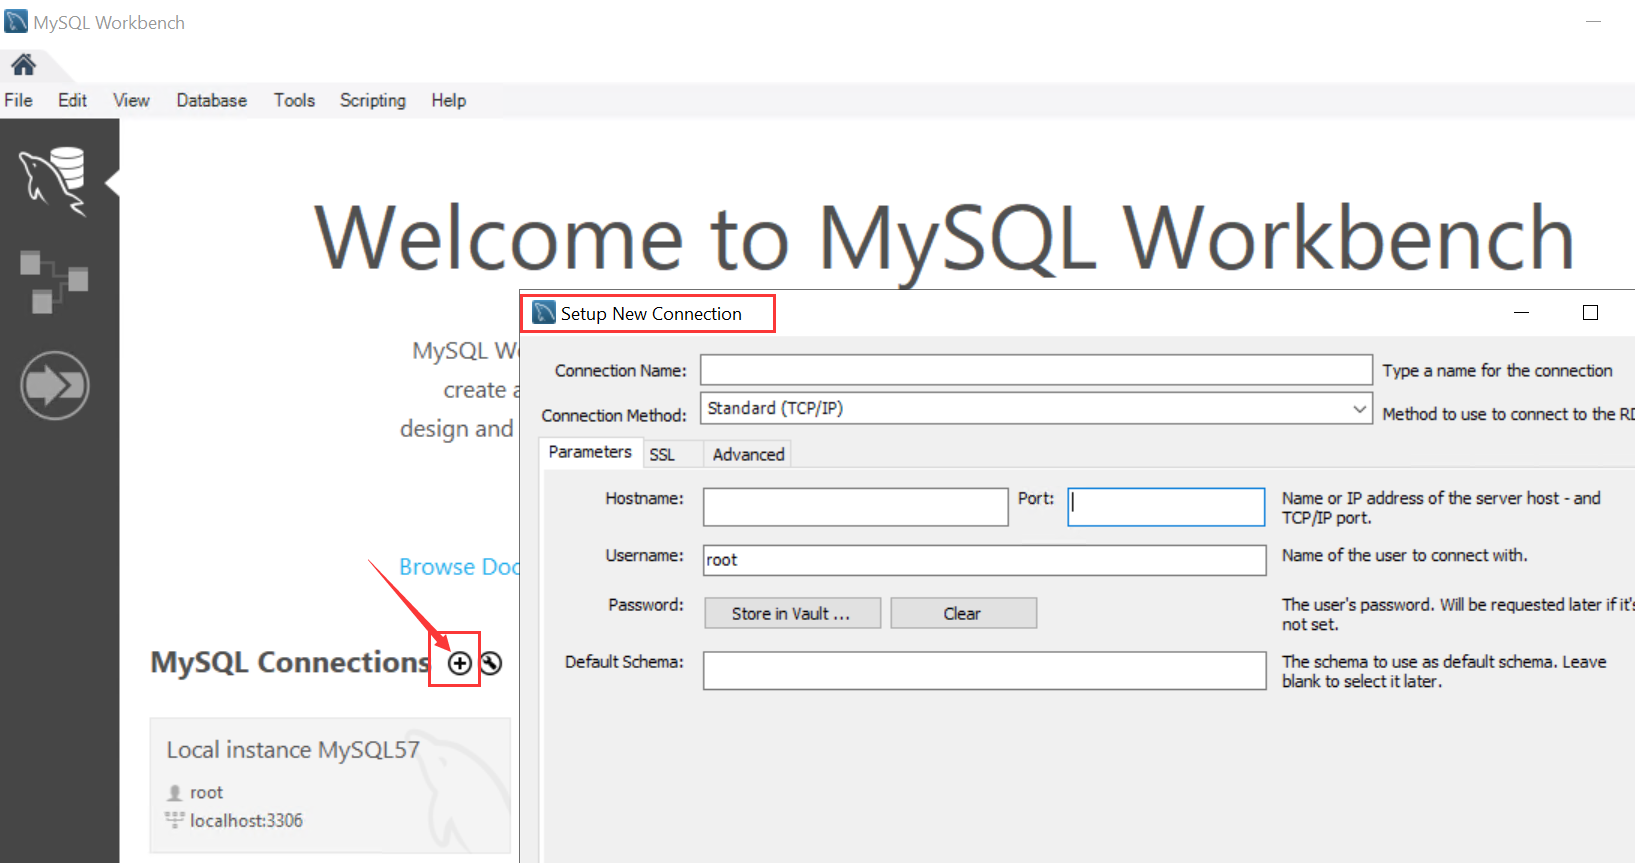Open the Migration wizard sidebar icon

54,385
